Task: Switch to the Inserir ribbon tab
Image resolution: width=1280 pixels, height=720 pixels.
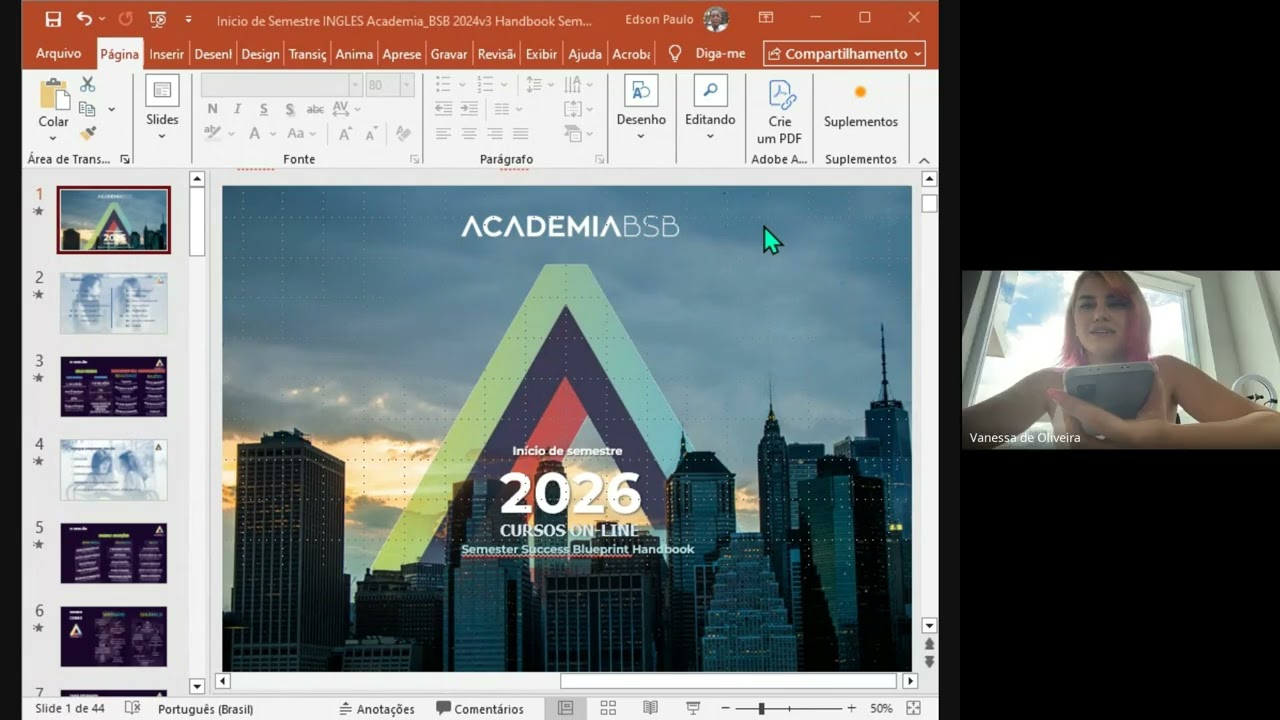Action: point(167,54)
